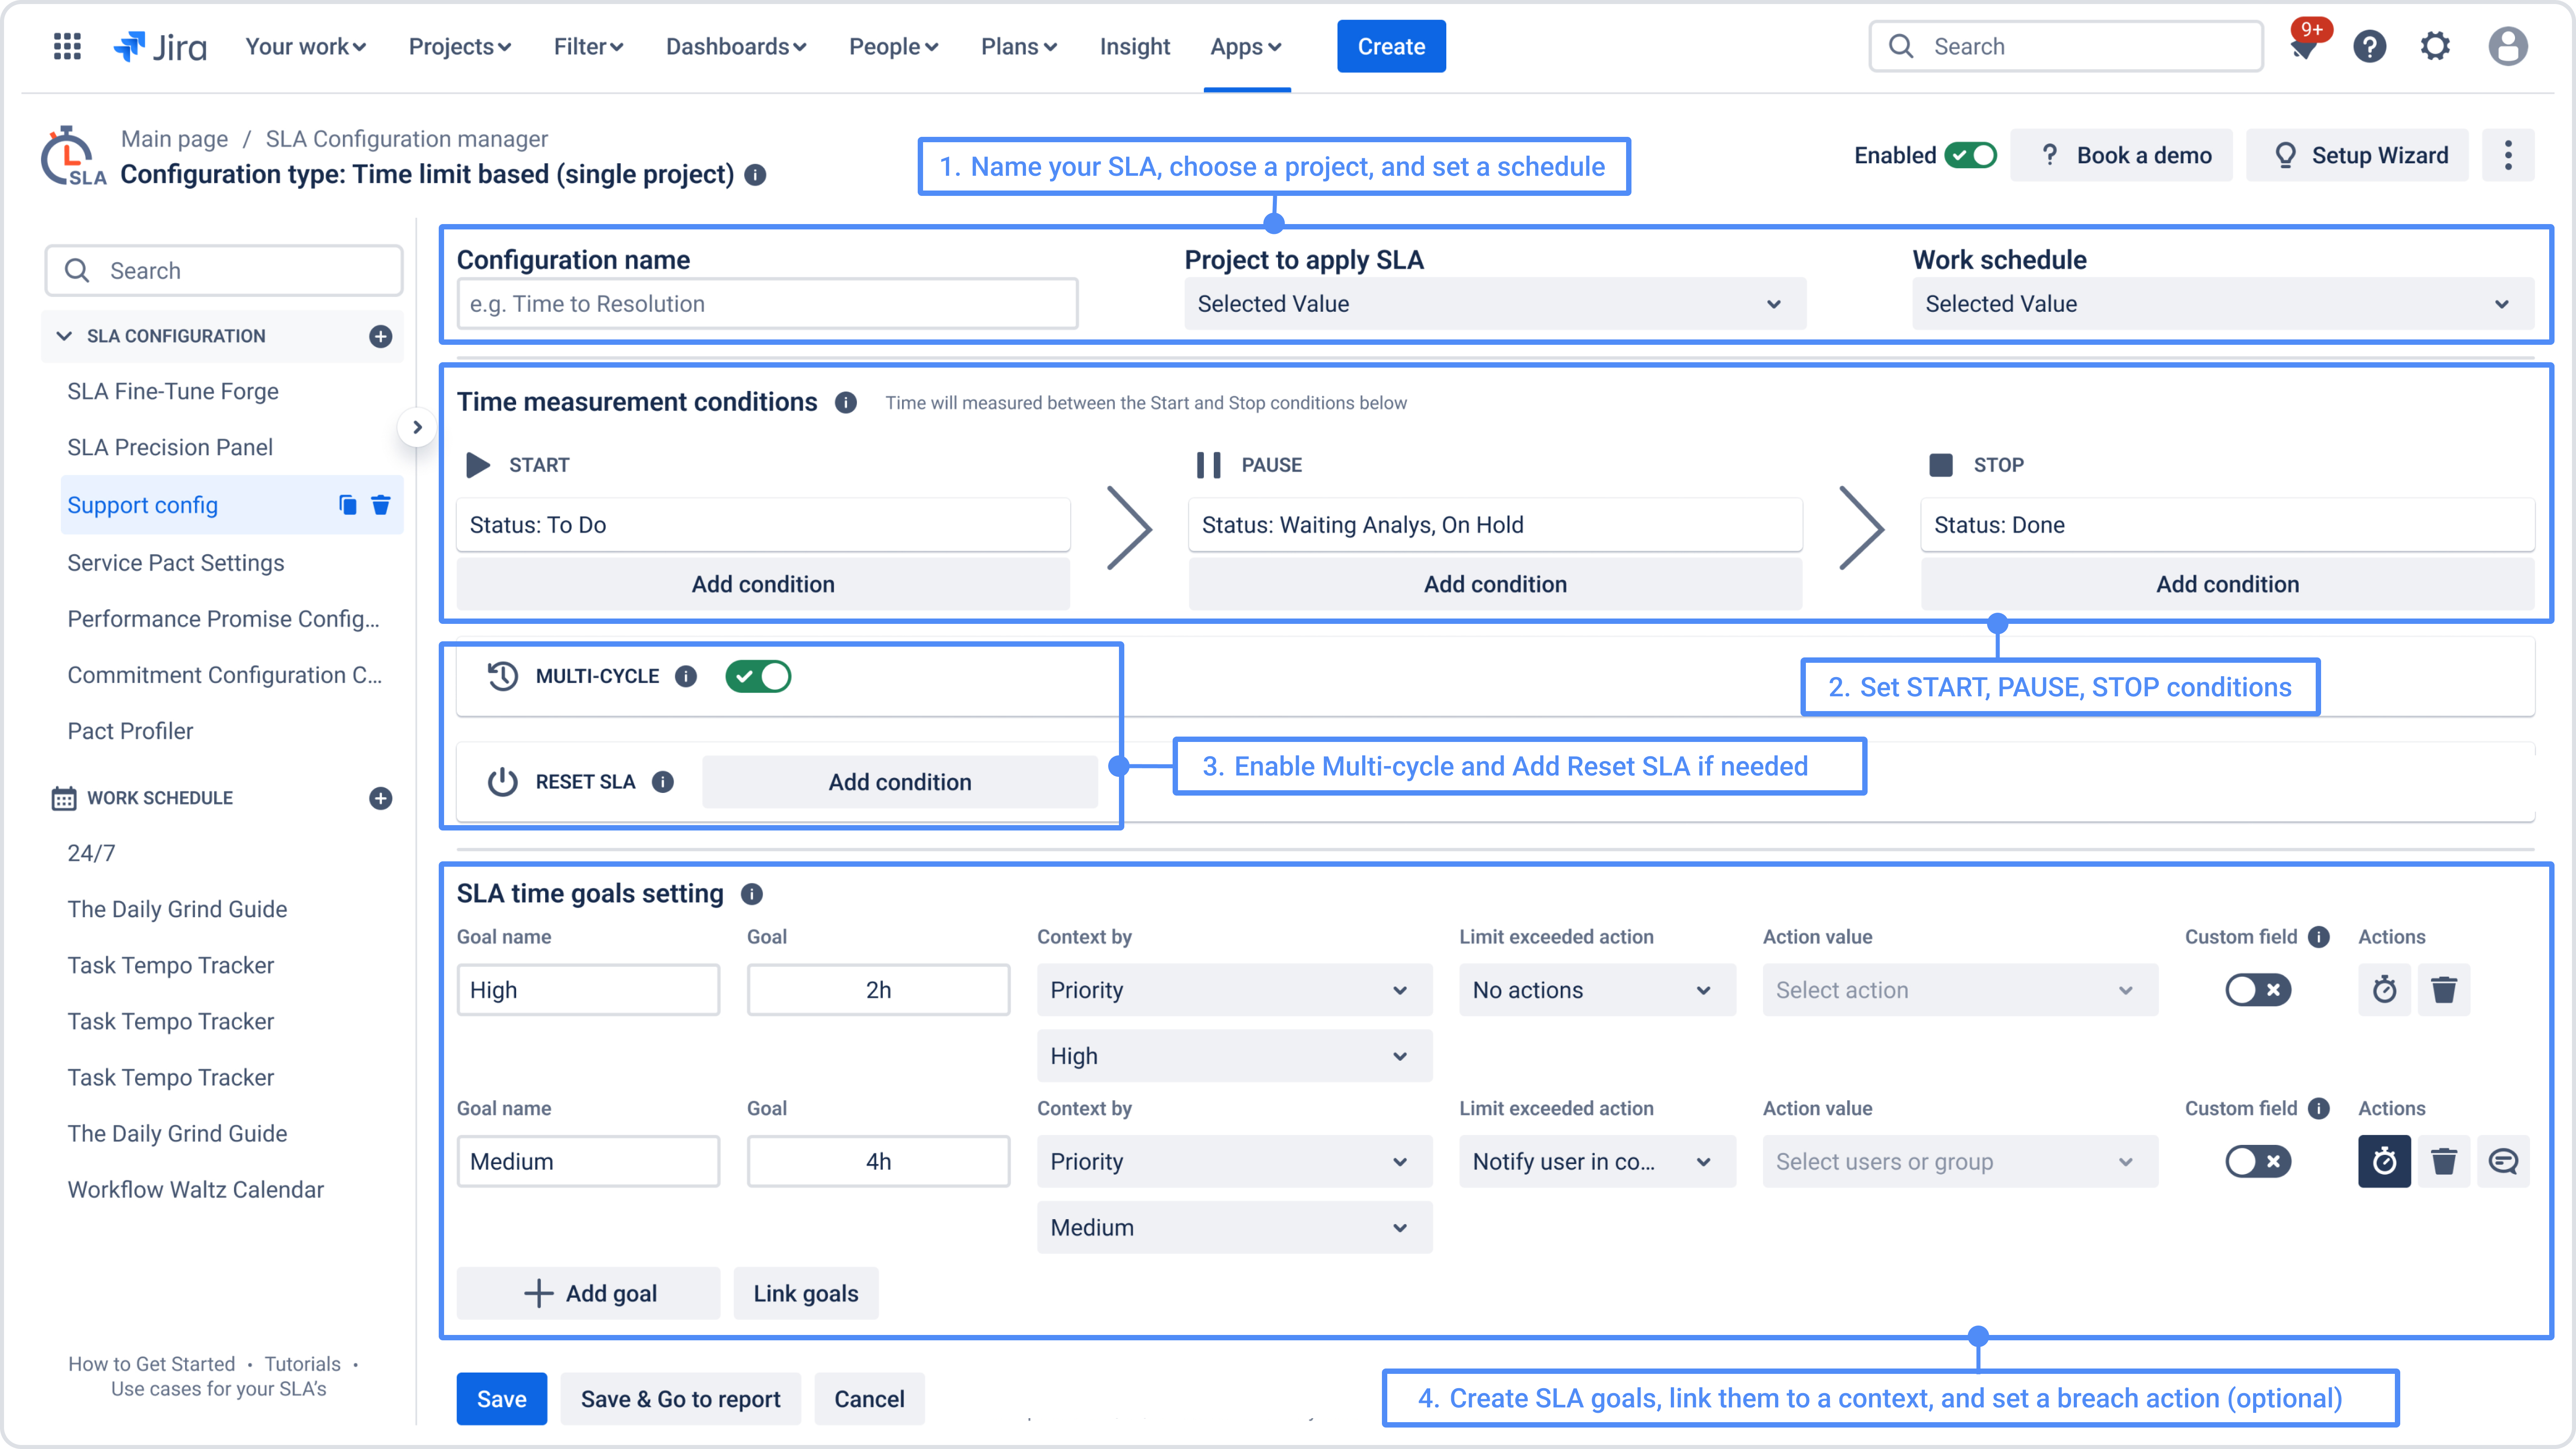2576x1449 pixels.
Task: Duplicate the Support config entry
Action: (347, 505)
